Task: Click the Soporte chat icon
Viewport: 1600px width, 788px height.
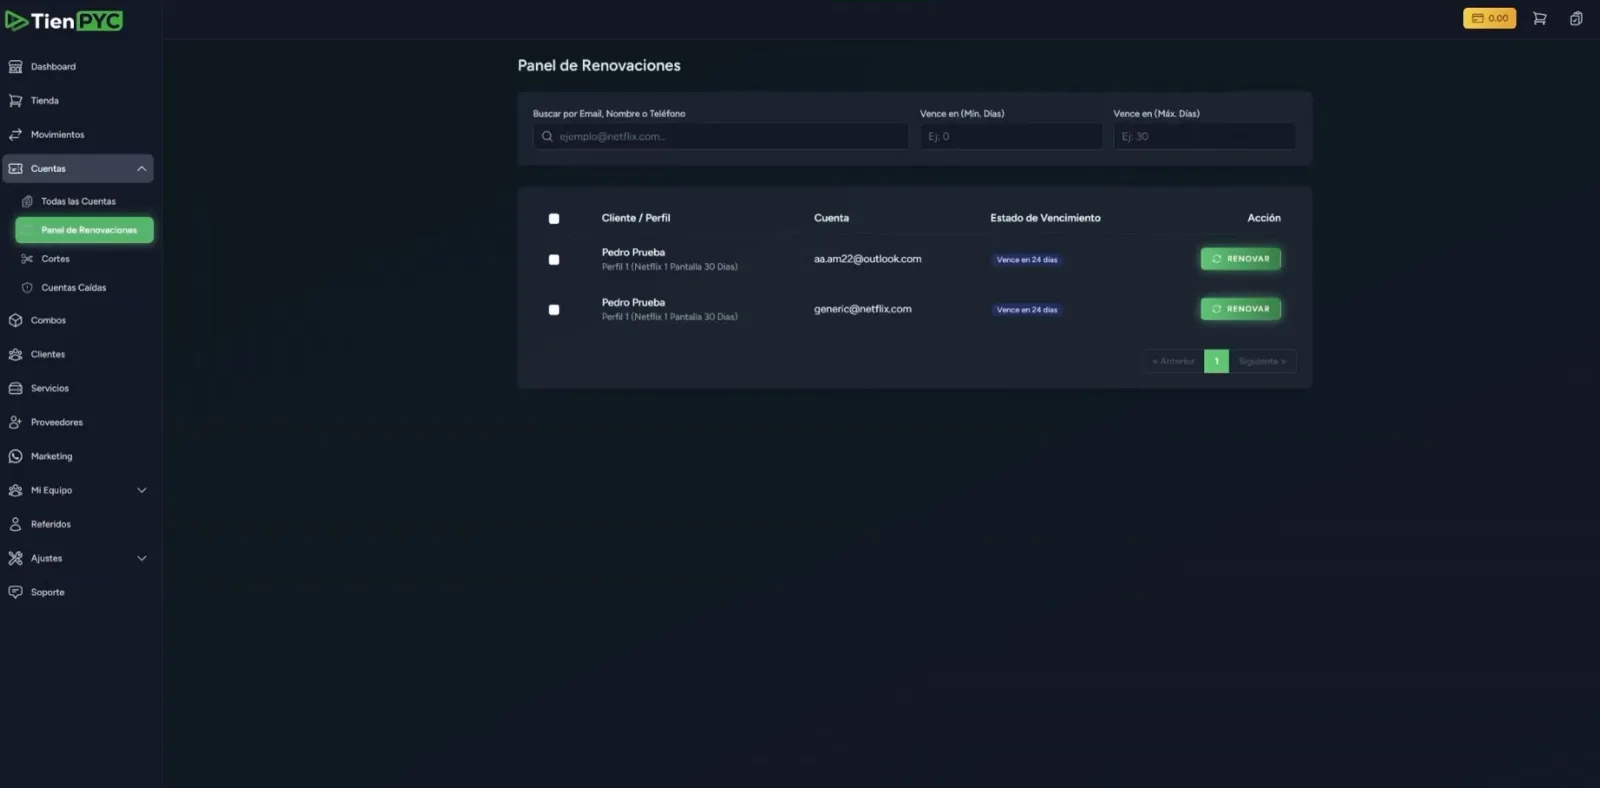Action: pyautogui.click(x=15, y=593)
